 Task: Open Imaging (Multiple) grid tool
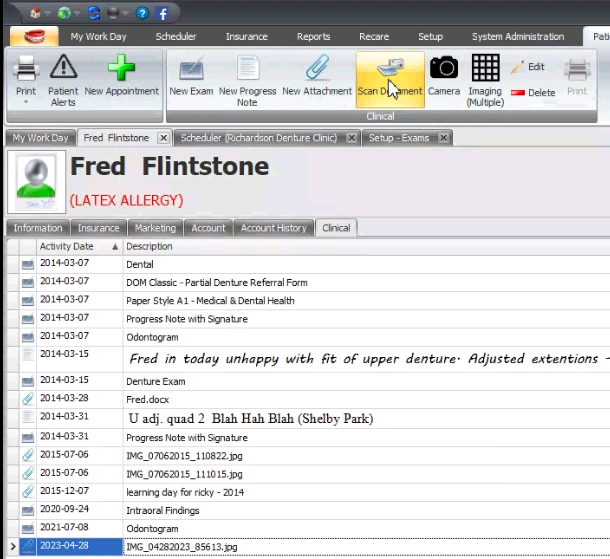pos(485,80)
